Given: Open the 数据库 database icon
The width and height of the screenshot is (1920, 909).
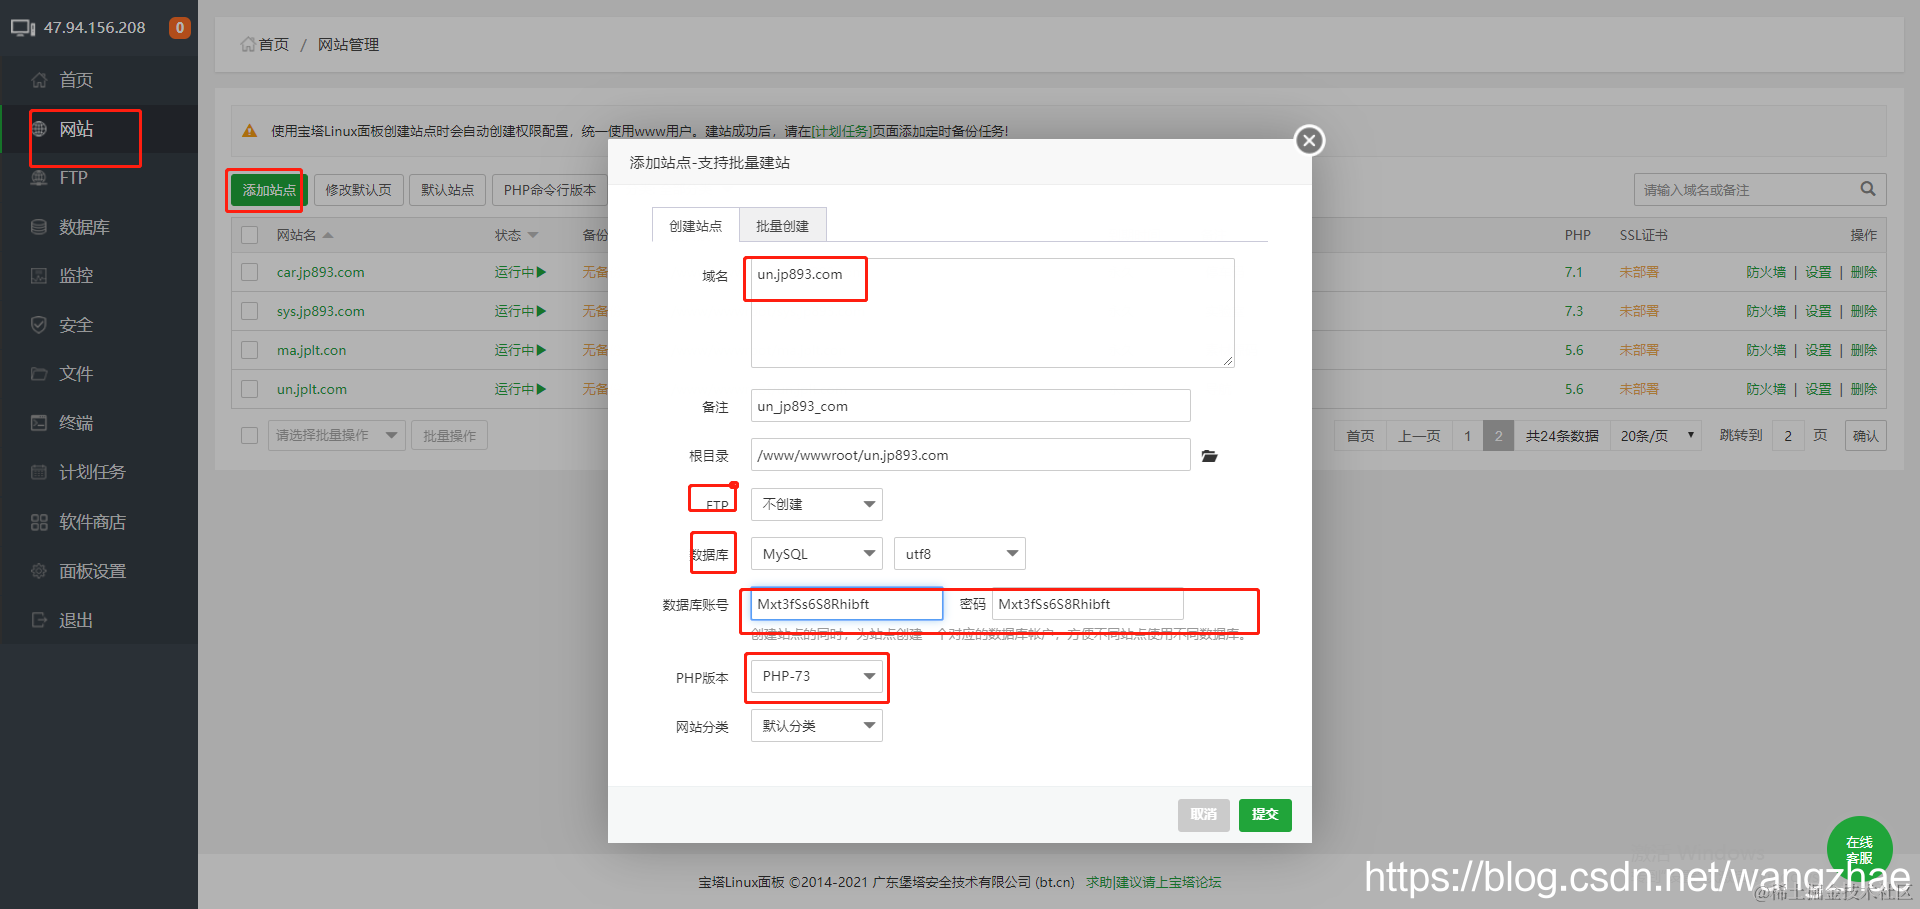Looking at the screenshot, I should click(x=39, y=227).
